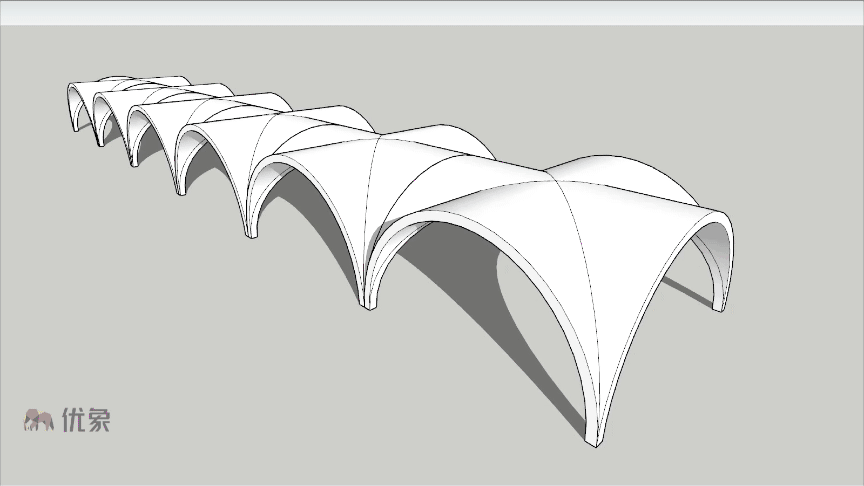
Task: Click the elephant logo icon
Action: pyautogui.click(x=38, y=419)
